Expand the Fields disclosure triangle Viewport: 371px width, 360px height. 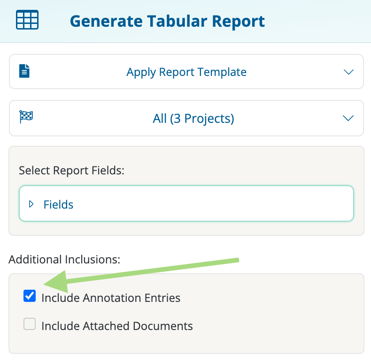pyautogui.click(x=31, y=204)
